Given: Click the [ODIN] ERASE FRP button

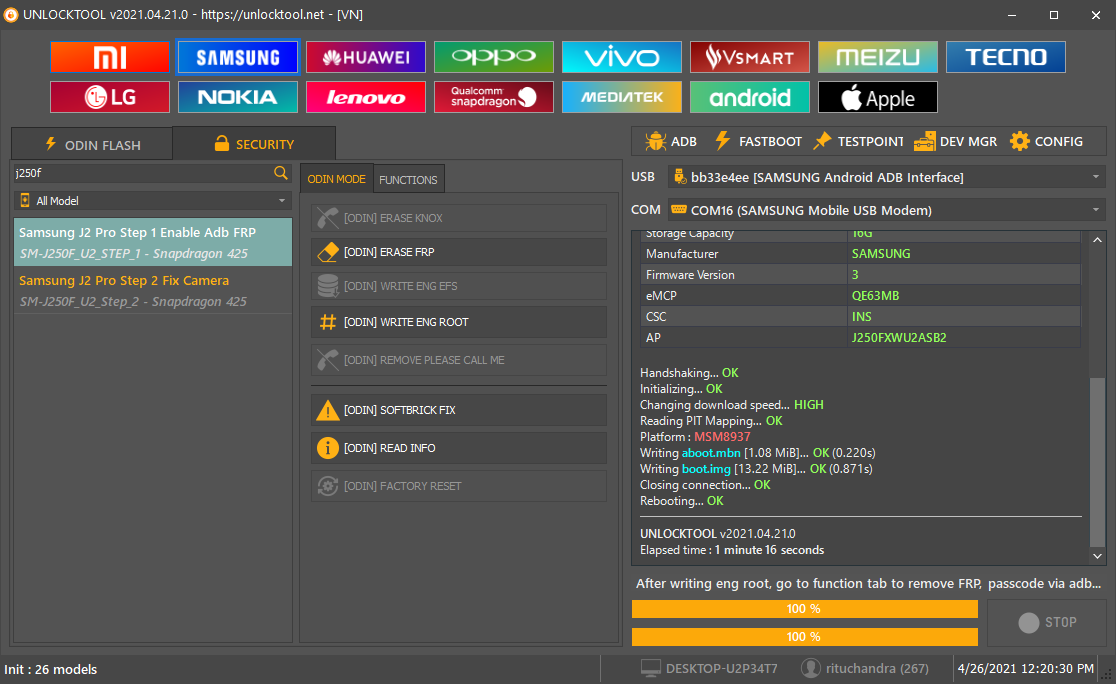Looking at the screenshot, I should (x=459, y=252).
